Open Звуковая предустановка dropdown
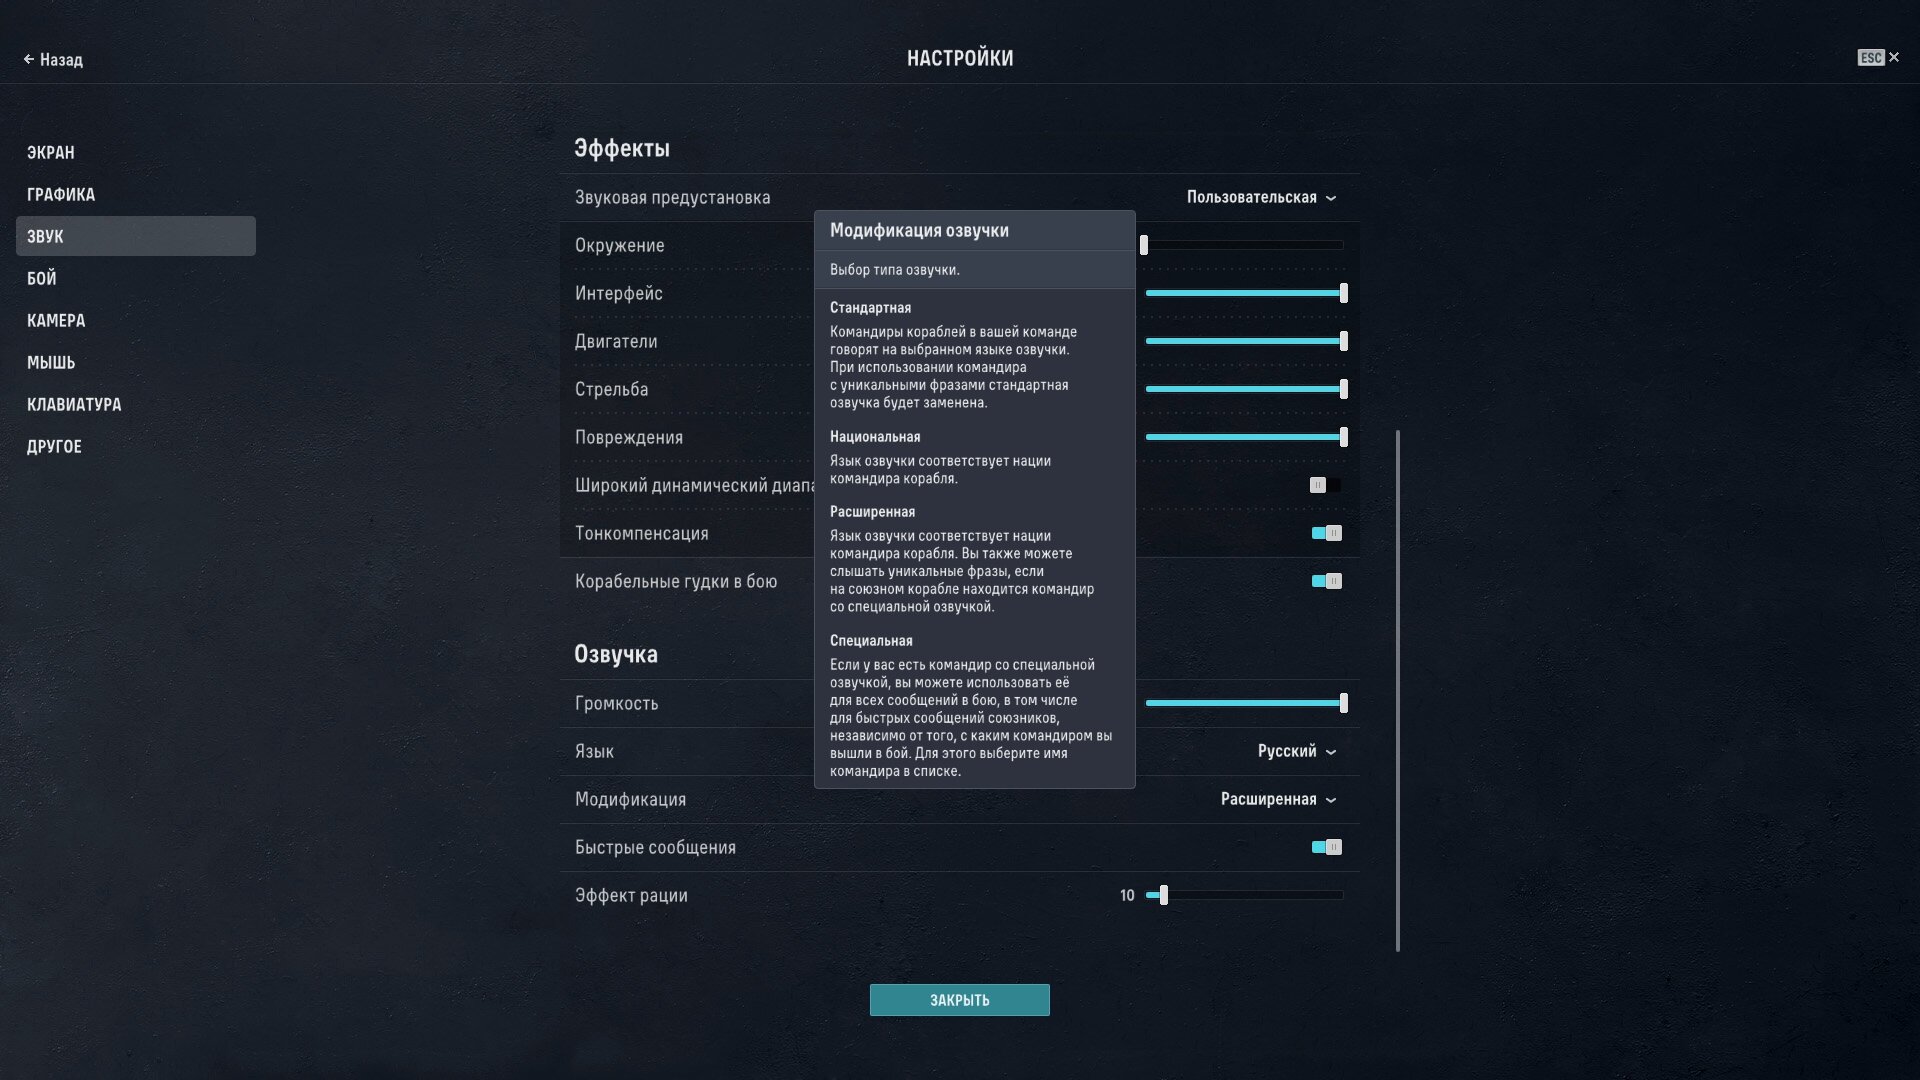This screenshot has width=1920, height=1080. click(1260, 197)
